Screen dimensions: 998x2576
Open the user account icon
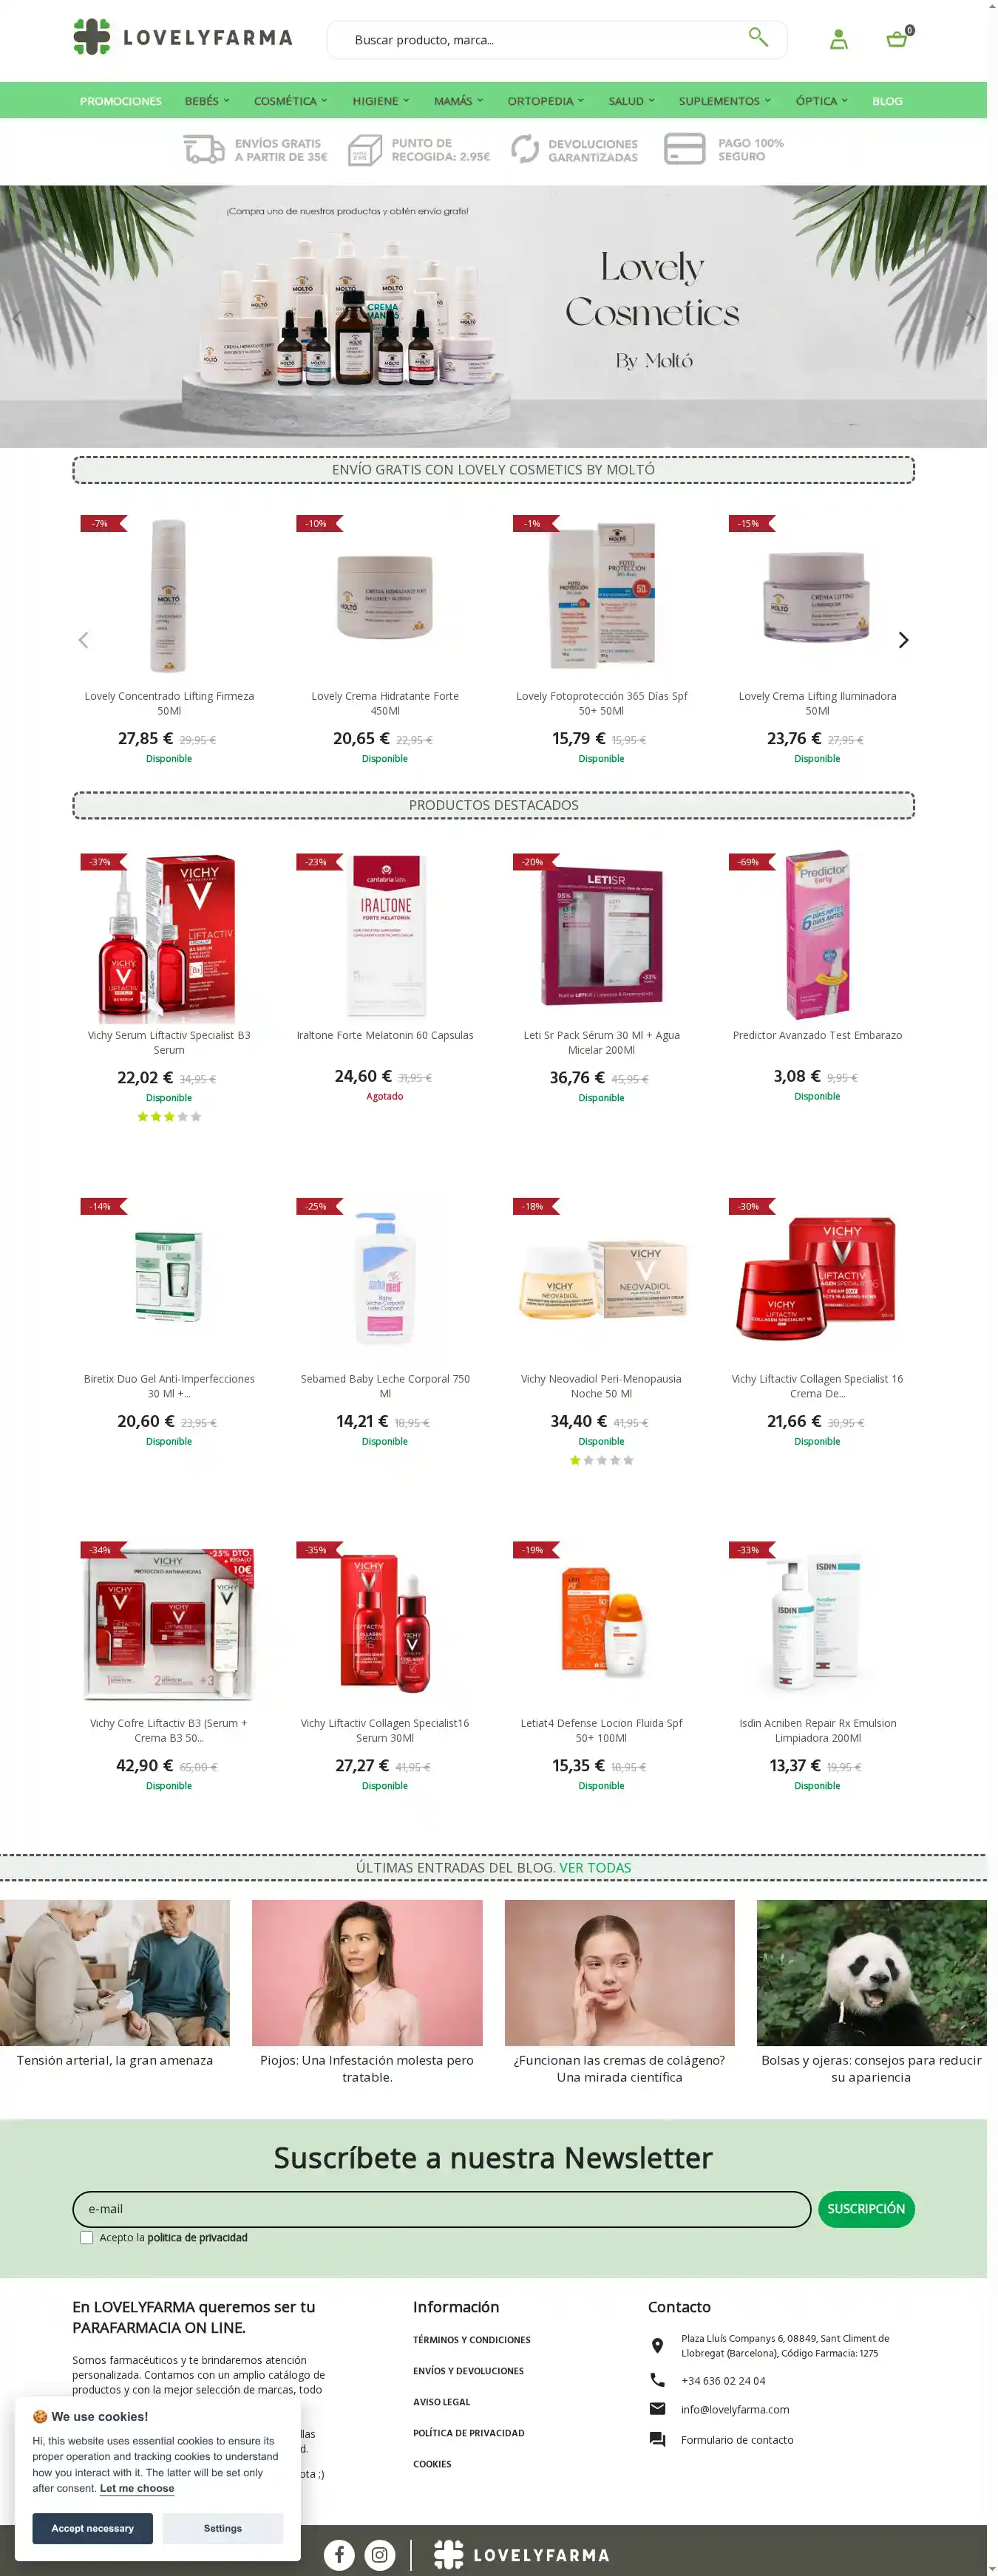[x=839, y=39]
